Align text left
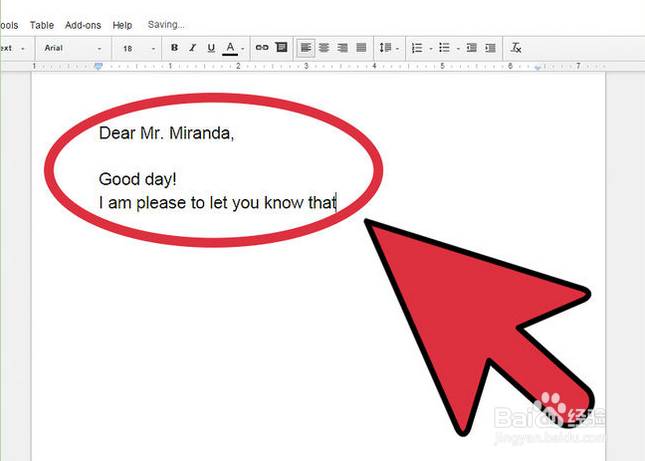Image resolution: width=645 pixels, height=461 pixels. point(306,48)
